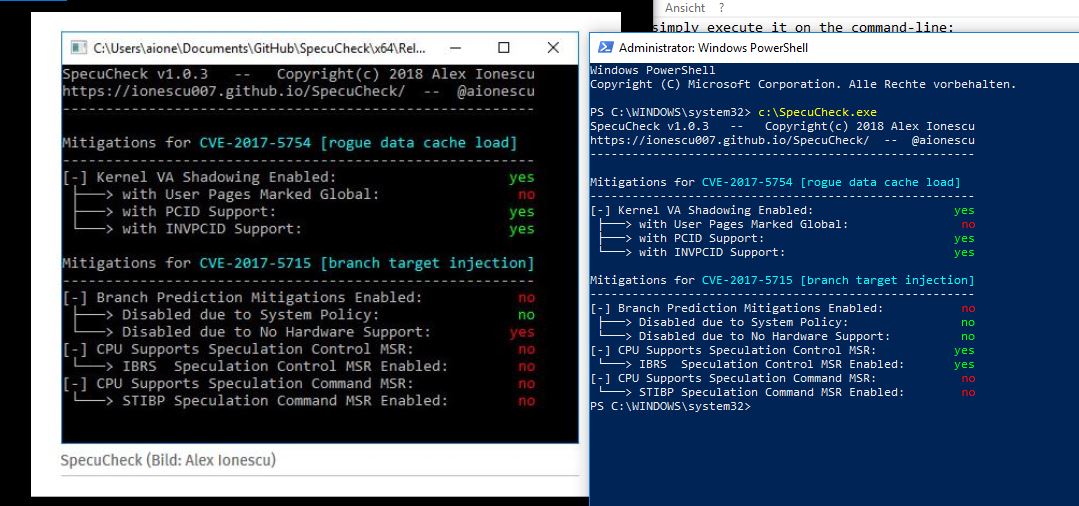Click the last empty PS C:\WINDOWS\system32> prompt
The height and width of the screenshot is (506, 1079).
coord(670,406)
